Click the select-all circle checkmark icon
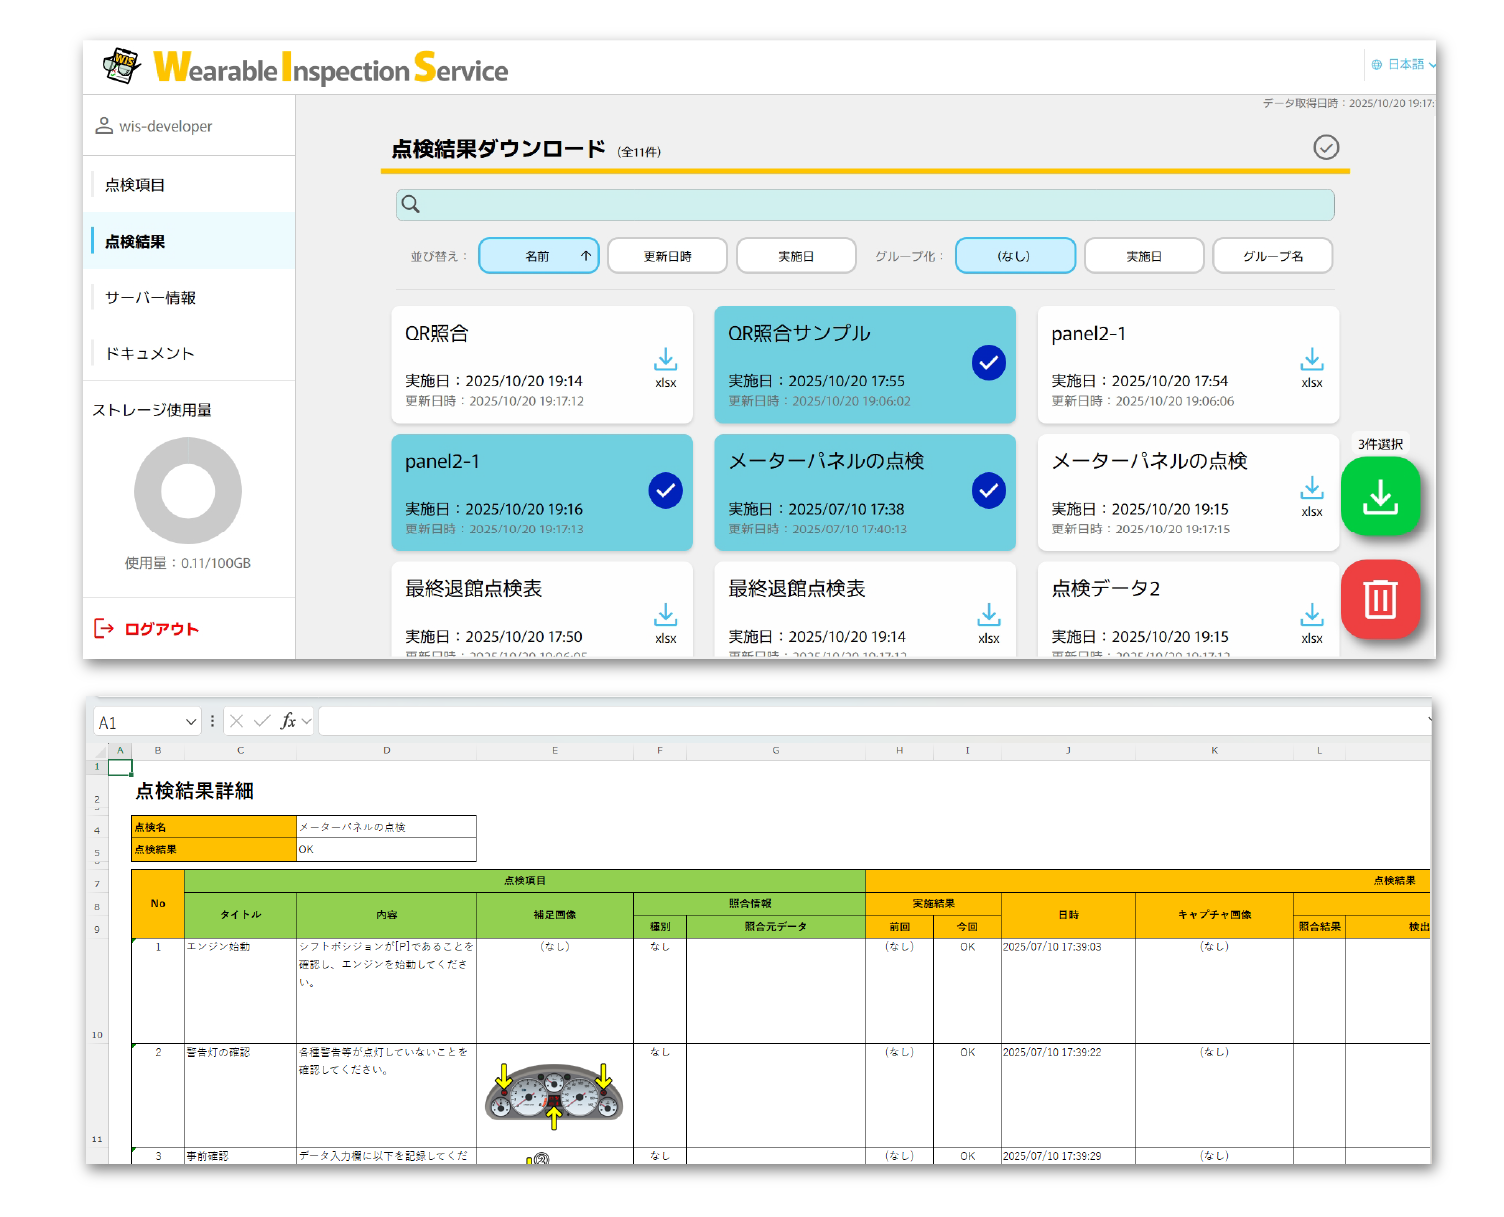1504x1217 pixels. click(1325, 148)
